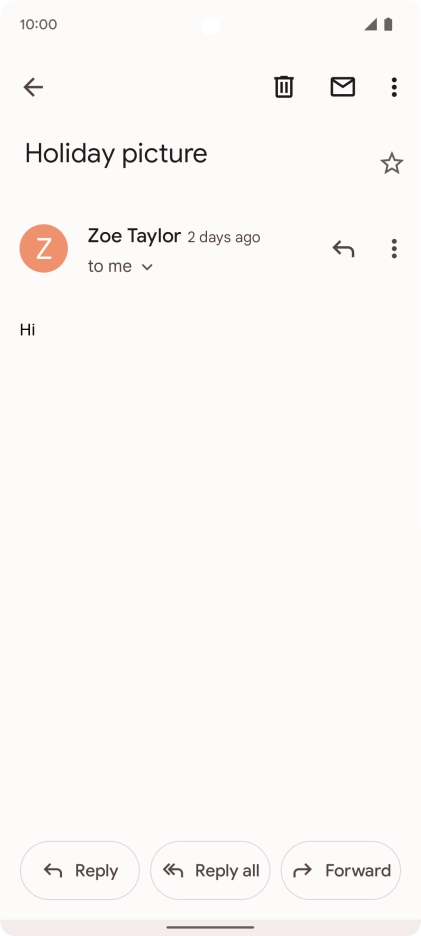Go back using the arrow icon

tap(33, 88)
